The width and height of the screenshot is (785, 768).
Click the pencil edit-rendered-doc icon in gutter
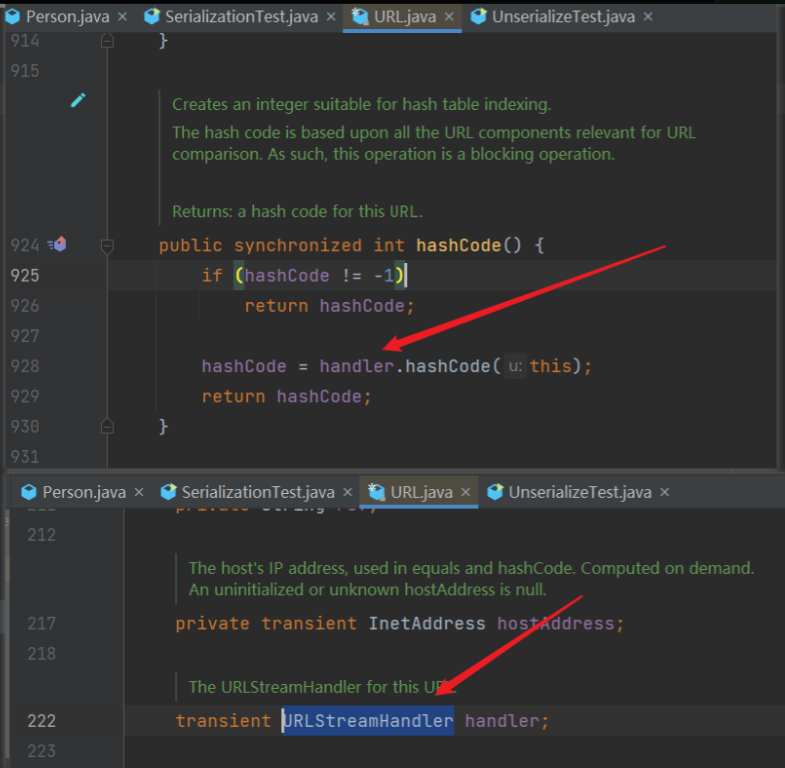(78, 100)
